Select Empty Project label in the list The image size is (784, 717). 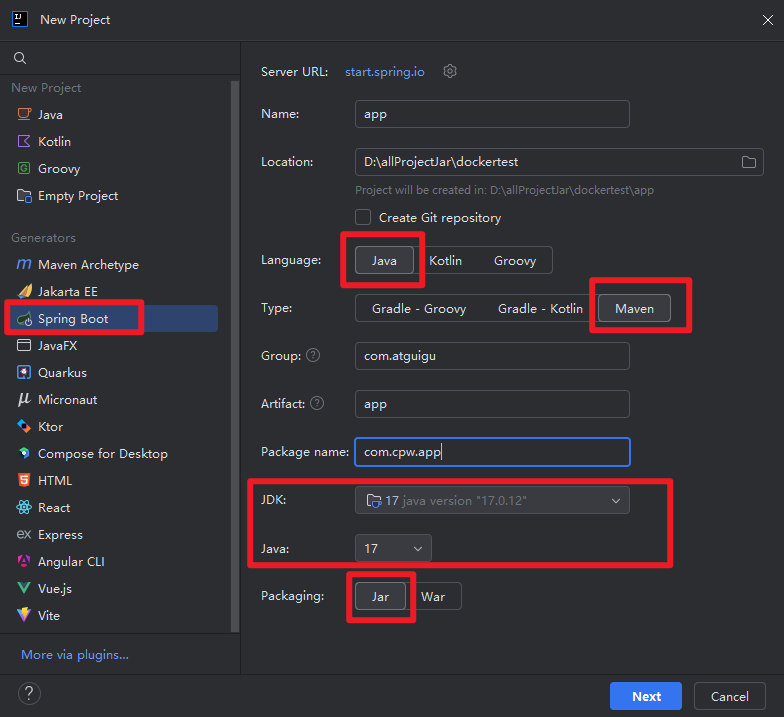(x=78, y=196)
